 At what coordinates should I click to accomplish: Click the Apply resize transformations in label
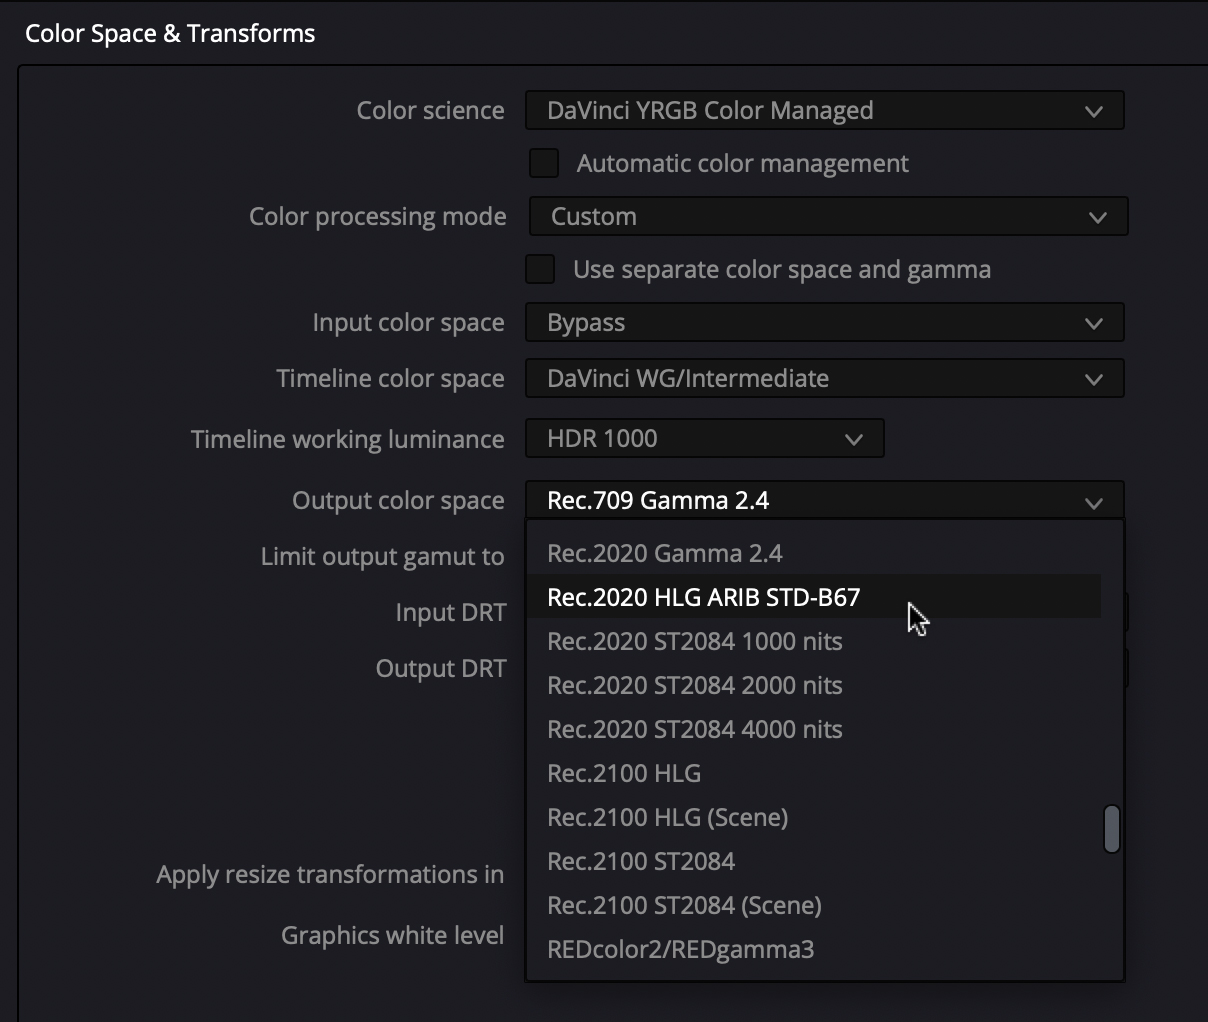tap(330, 874)
